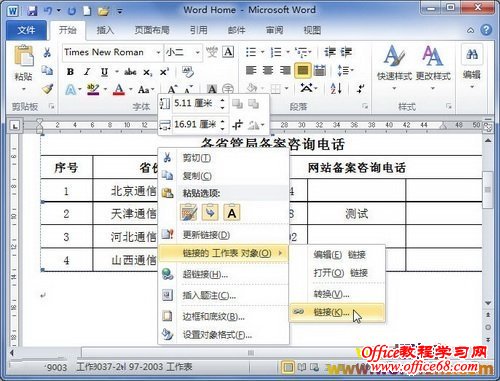
Task: Open the font size dropdown
Action: click(197, 52)
